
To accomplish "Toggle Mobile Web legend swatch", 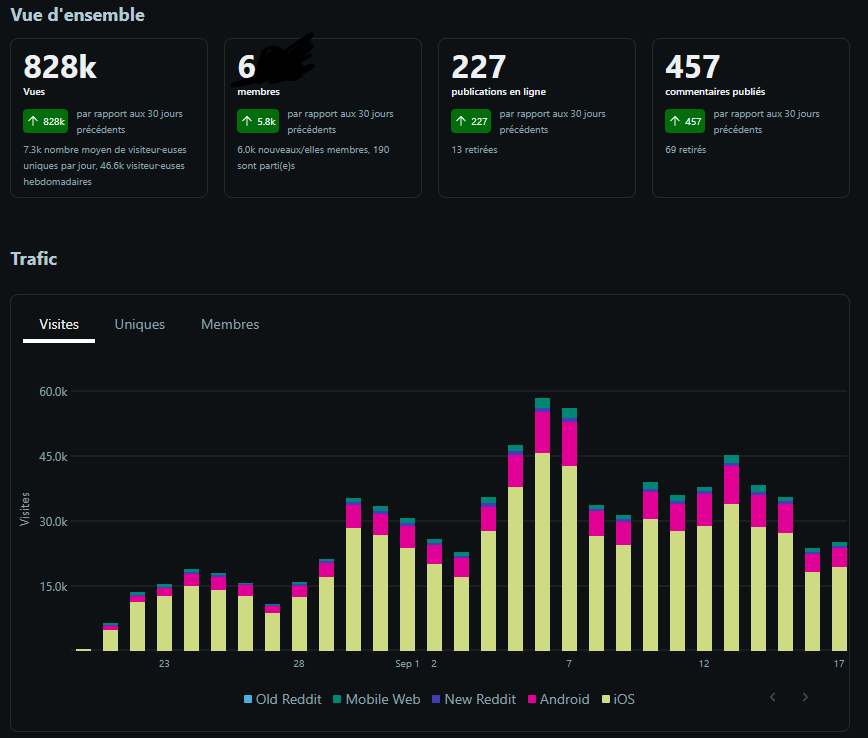I will click(x=337, y=699).
